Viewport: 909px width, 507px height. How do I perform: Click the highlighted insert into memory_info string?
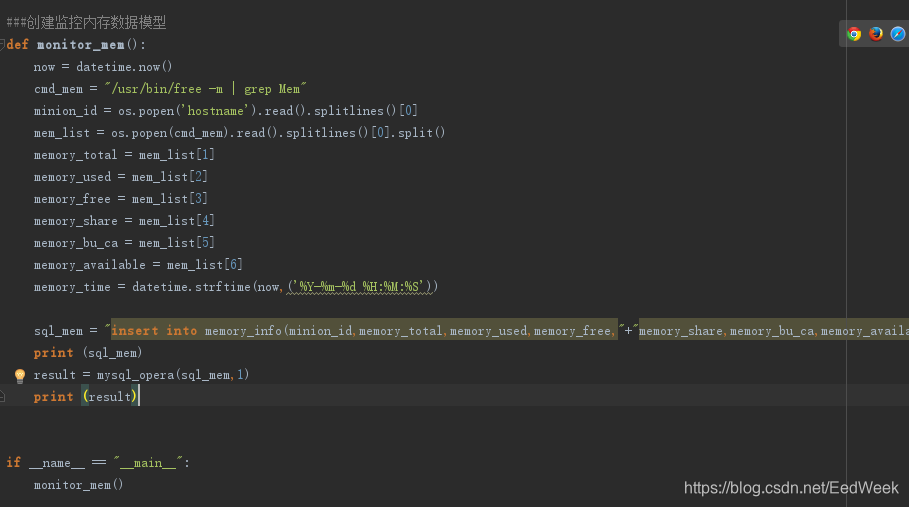pos(364,331)
